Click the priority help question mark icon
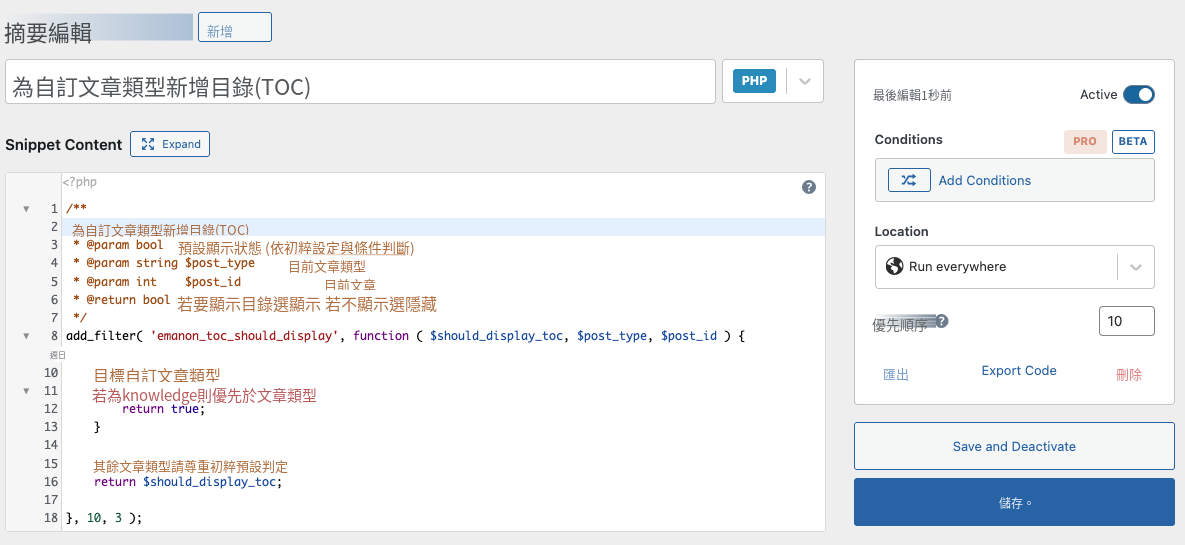Viewport: 1185px width, 545px height. (x=942, y=321)
